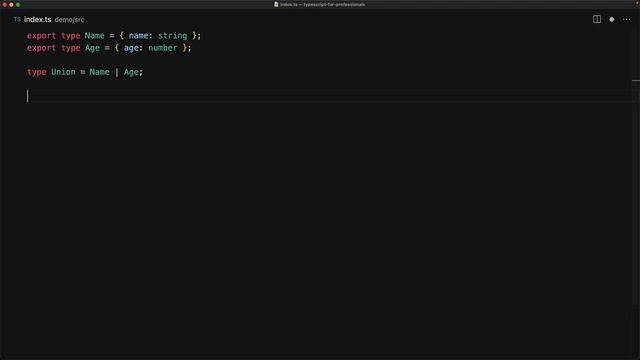
Task: Click the 'Name' type identifier on line one
Action: click(x=95, y=36)
